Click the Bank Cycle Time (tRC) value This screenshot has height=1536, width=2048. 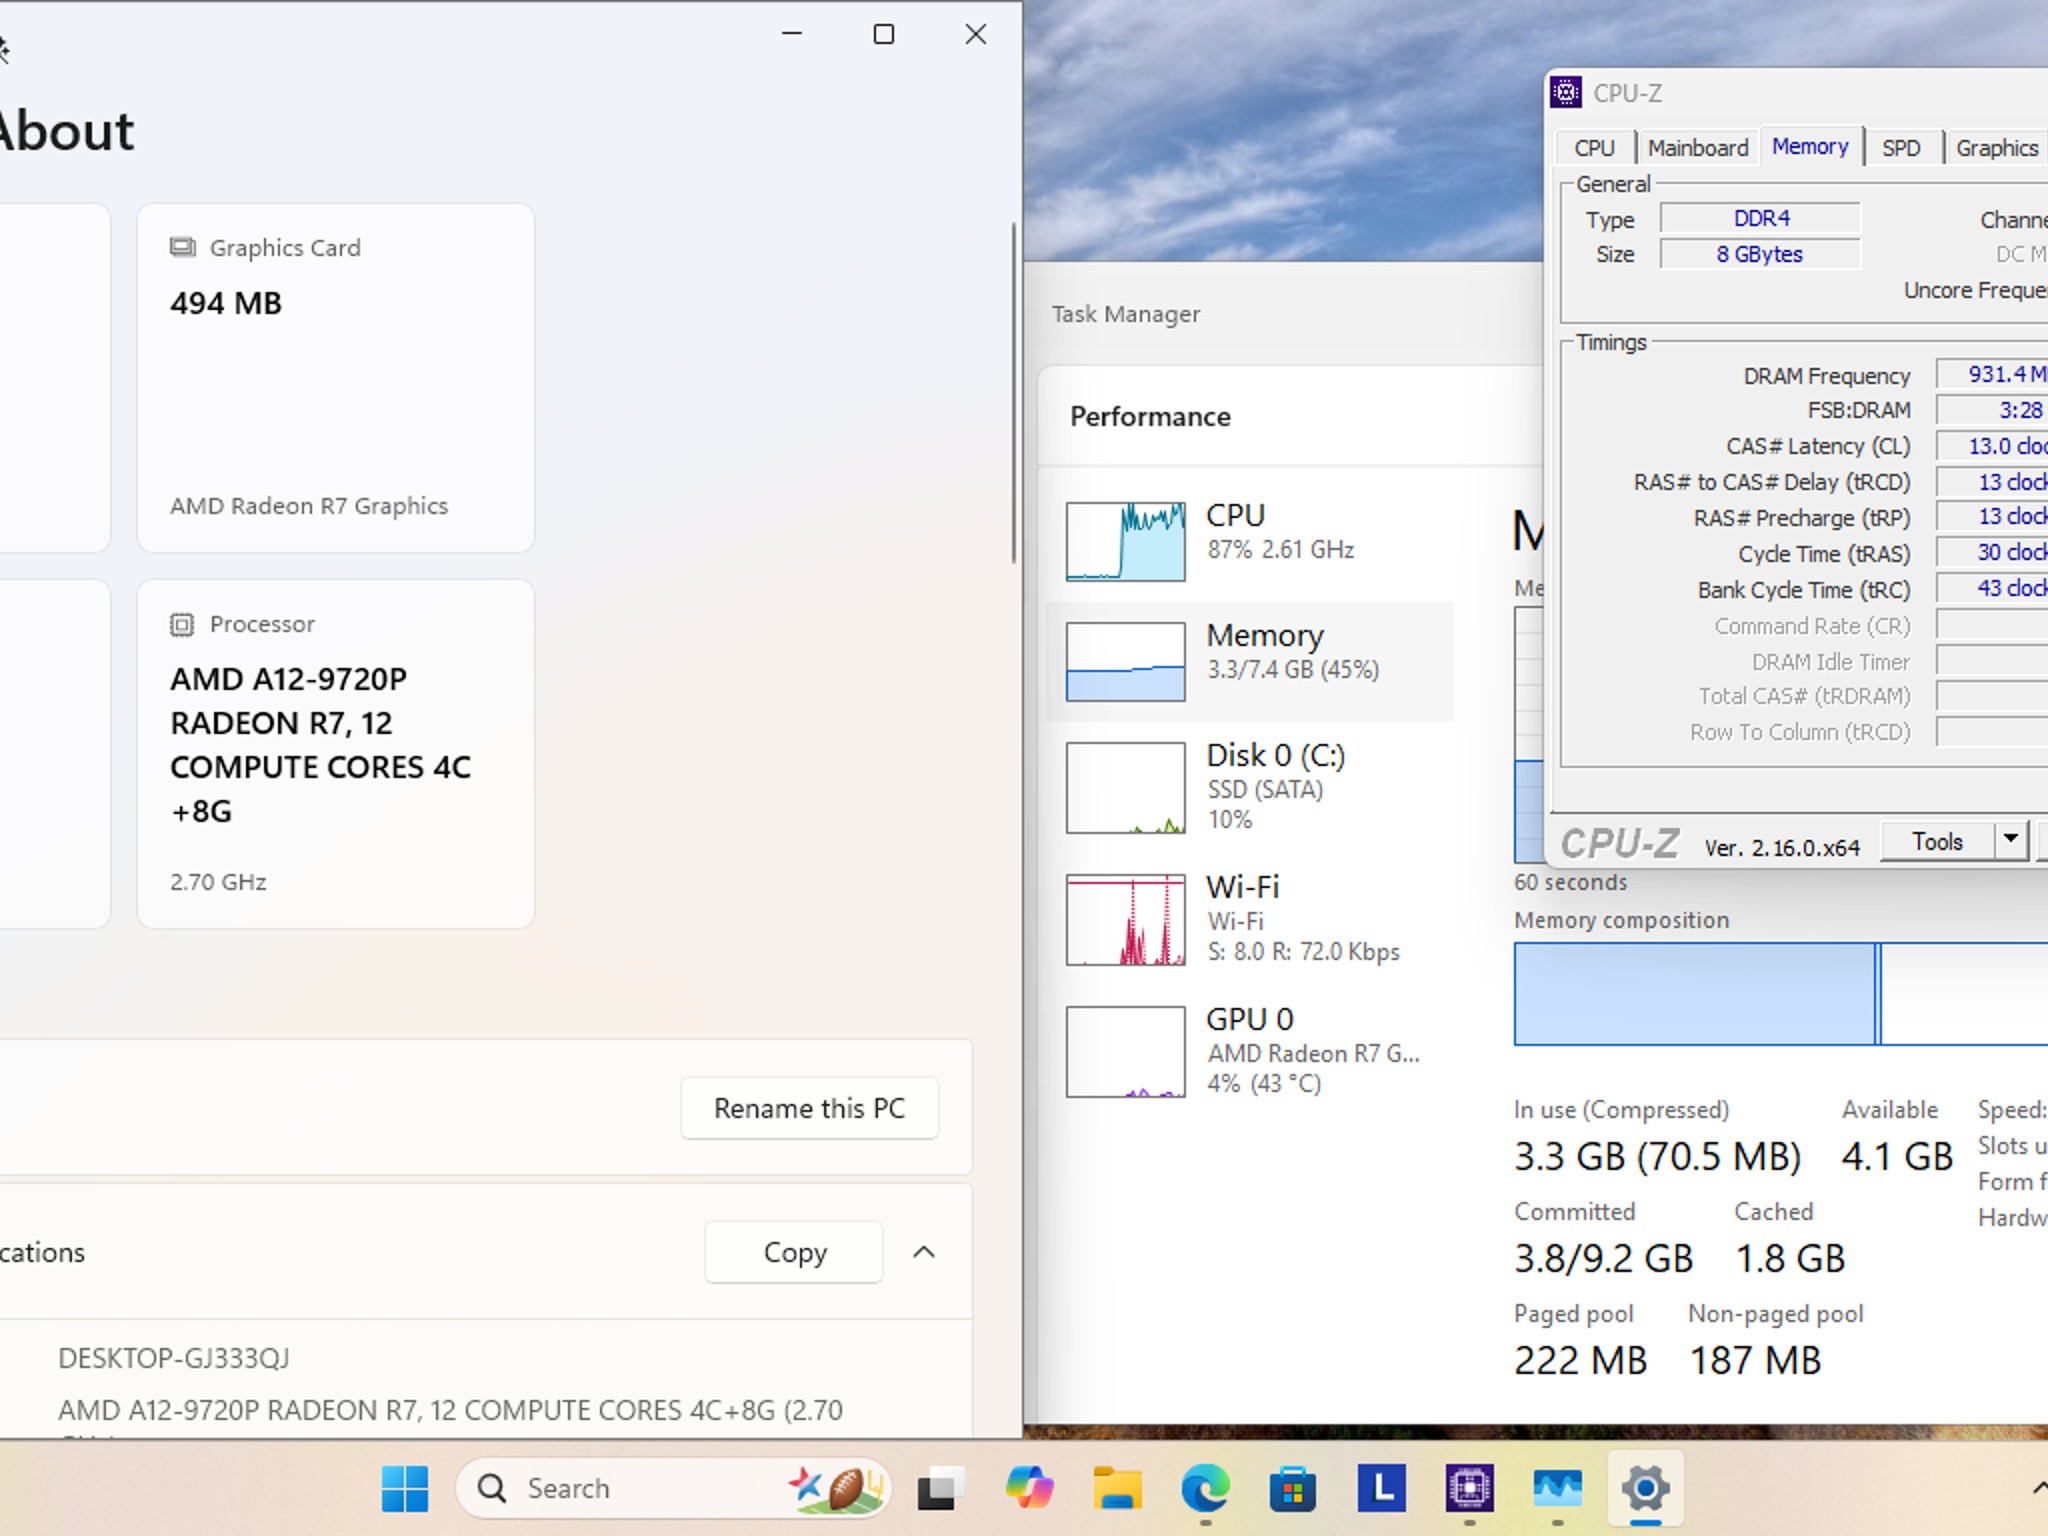[1992, 588]
